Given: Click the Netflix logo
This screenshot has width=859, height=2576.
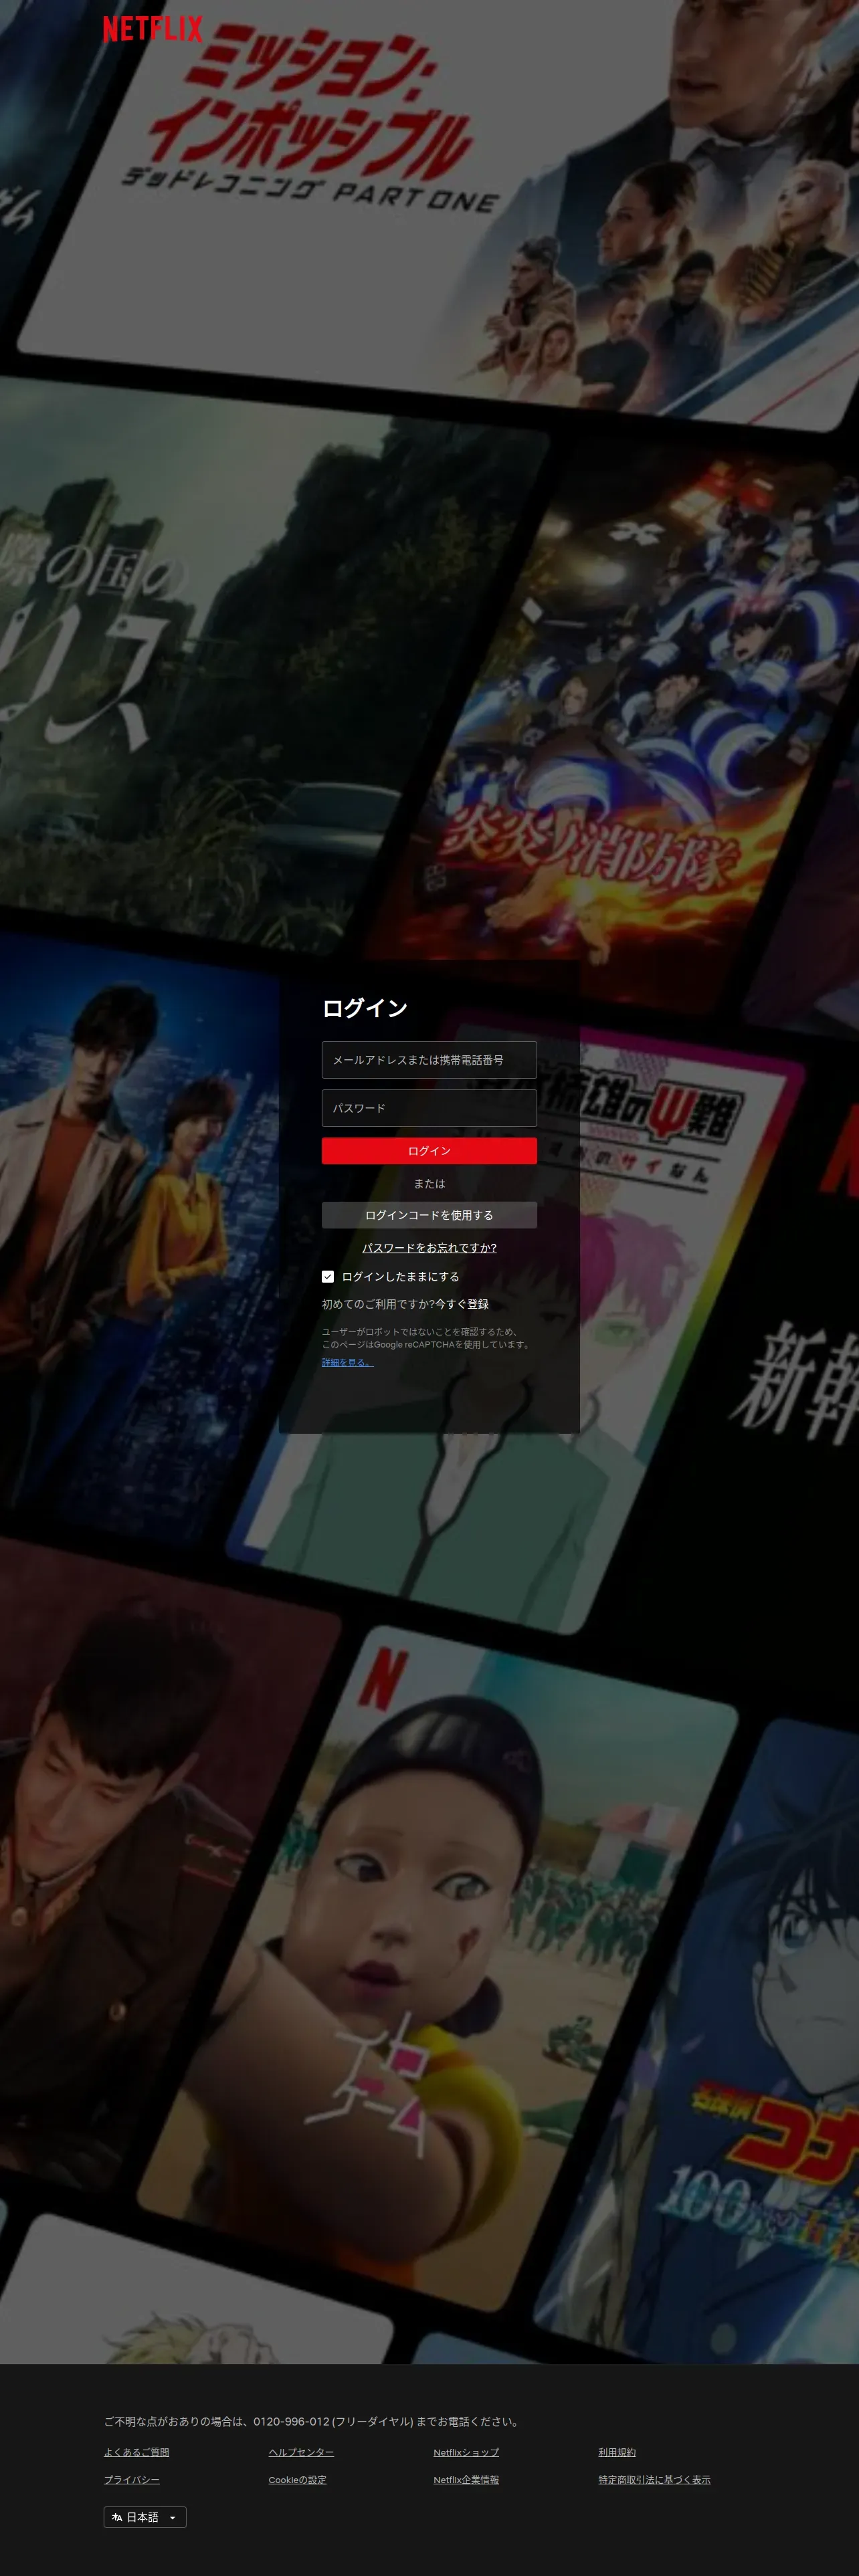Looking at the screenshot, I should [x=152, y=29].
